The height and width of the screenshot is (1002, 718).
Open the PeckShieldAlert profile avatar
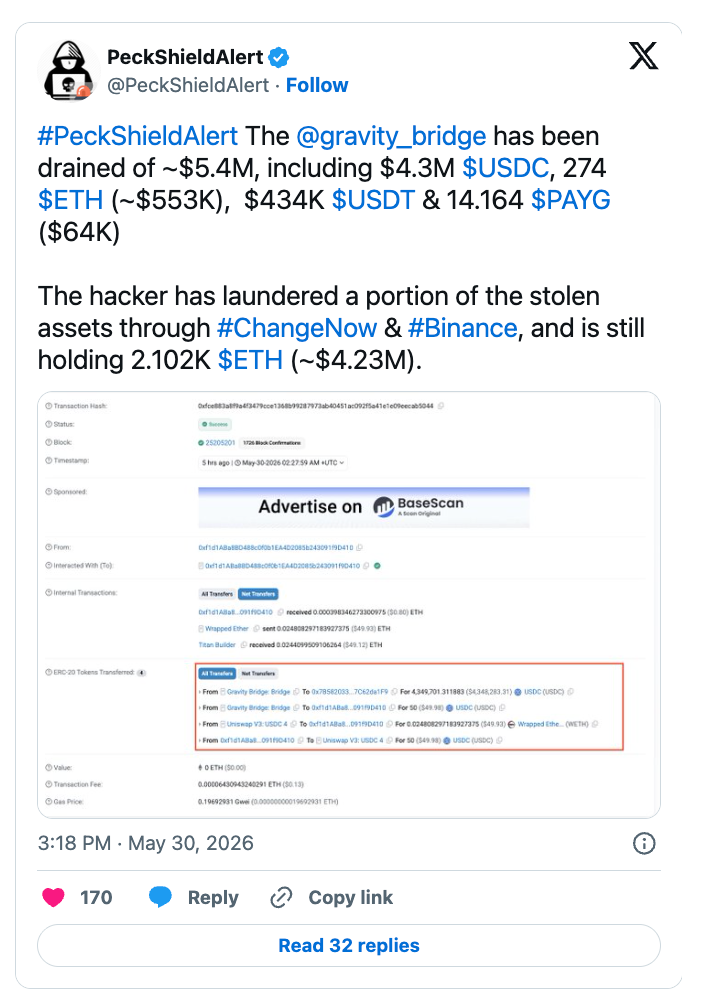67,70
